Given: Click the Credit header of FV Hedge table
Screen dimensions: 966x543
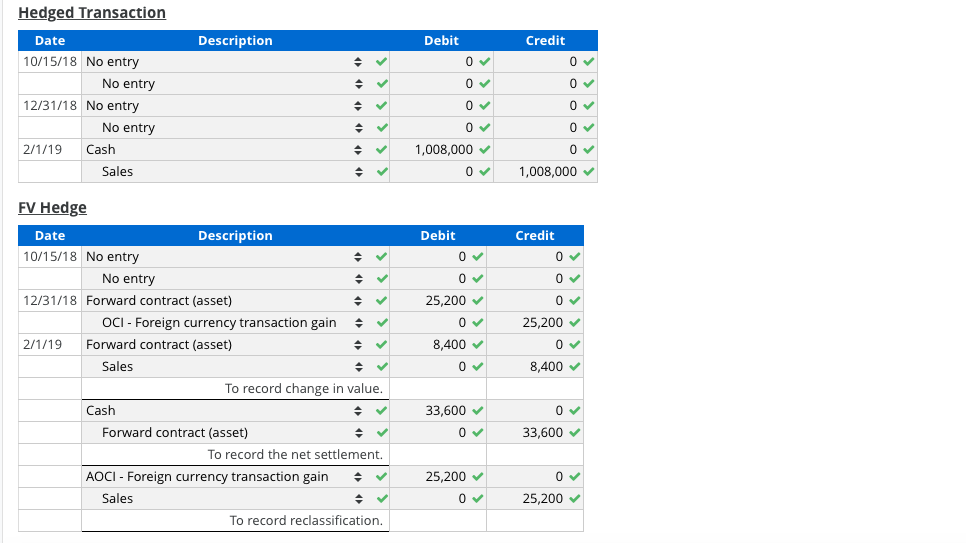Looking at the screenshot, I should [535, 235].
